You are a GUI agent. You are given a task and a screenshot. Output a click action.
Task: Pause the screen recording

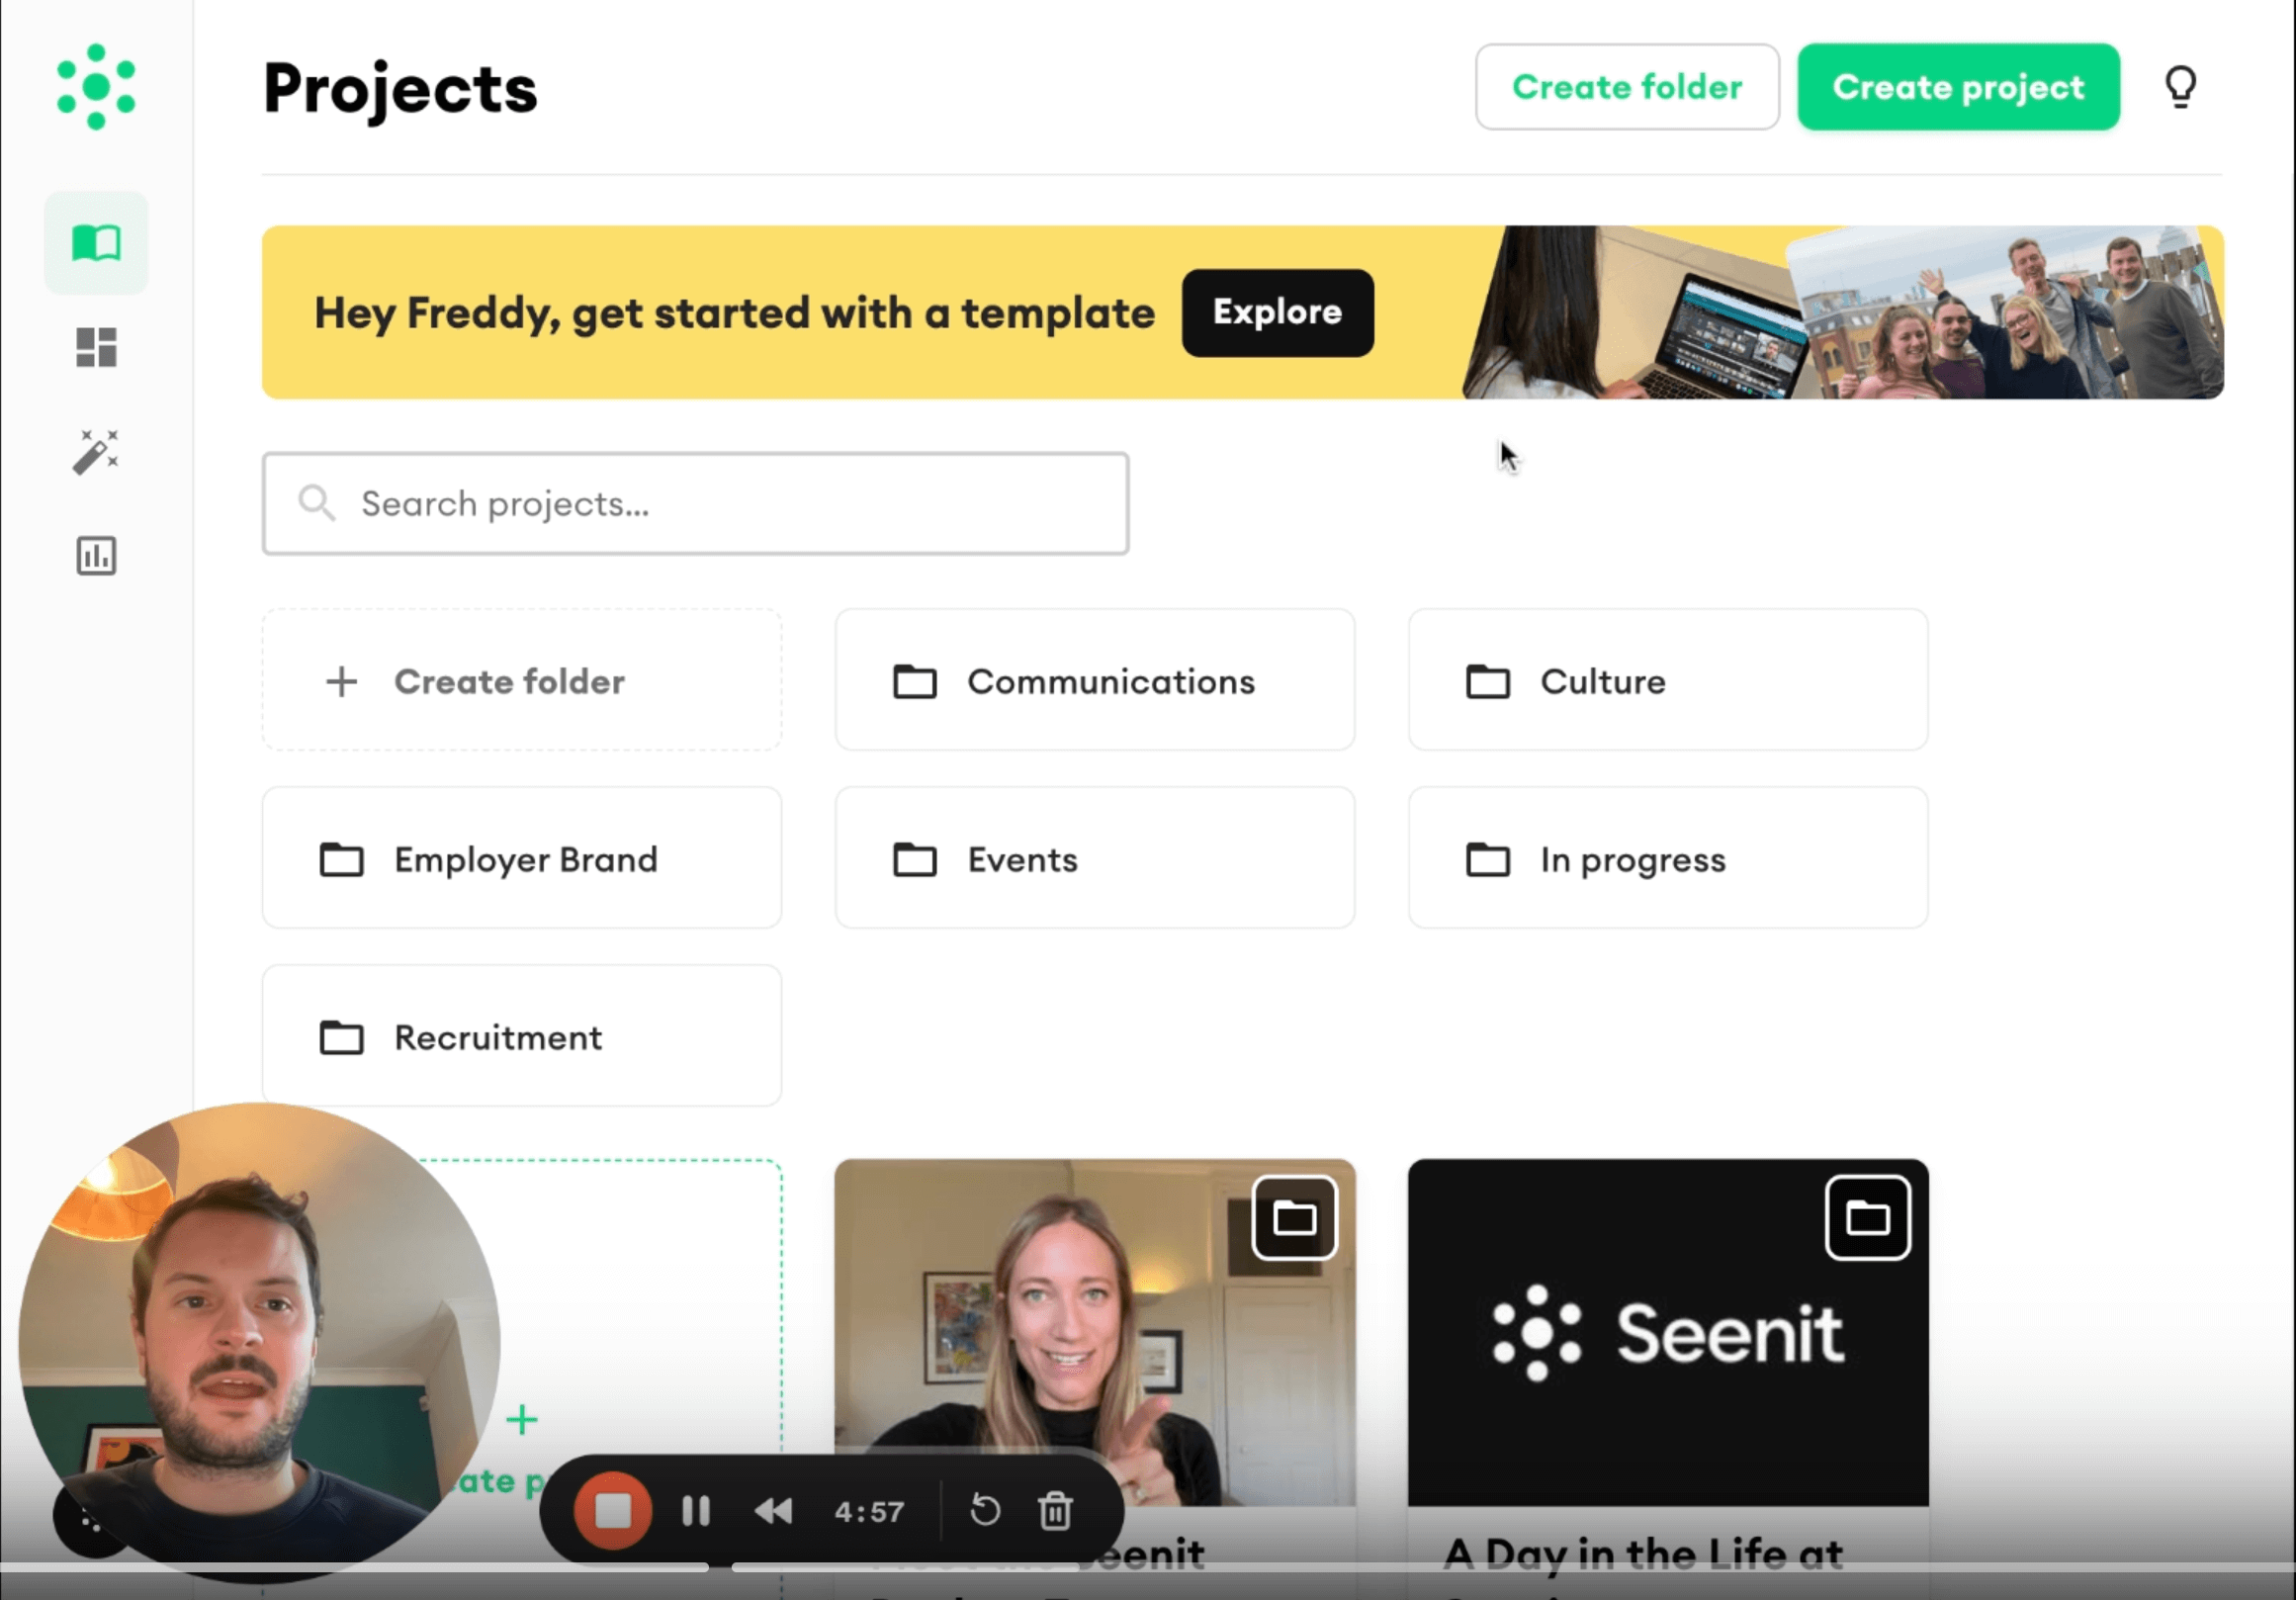tap(696, 1510)
